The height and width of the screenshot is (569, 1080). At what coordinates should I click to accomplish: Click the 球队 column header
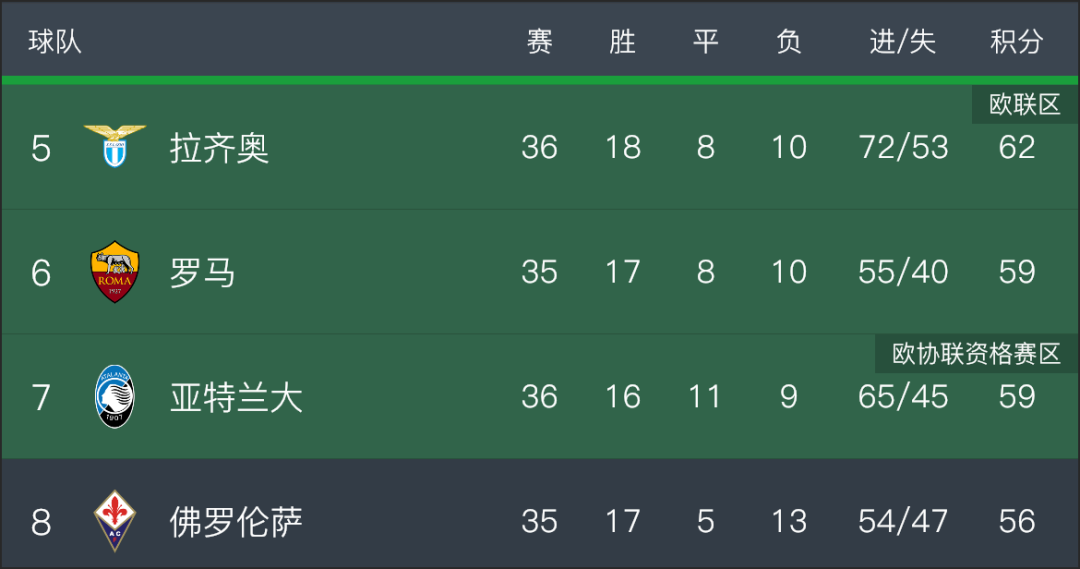pyautogui.click(x=54, y=41)
